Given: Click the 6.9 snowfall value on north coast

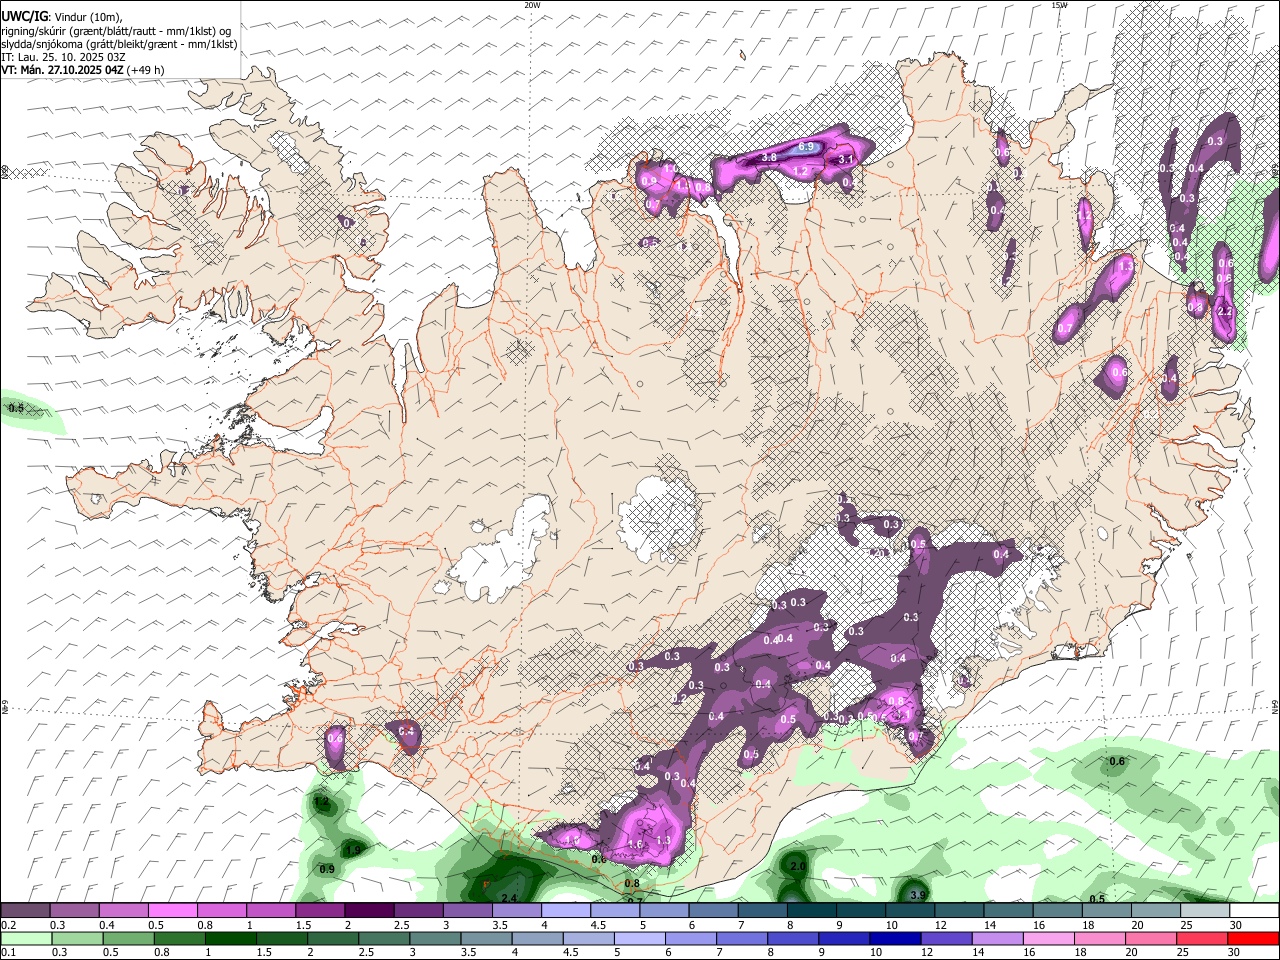Looking at the screenshot, I should pos(806,147).
